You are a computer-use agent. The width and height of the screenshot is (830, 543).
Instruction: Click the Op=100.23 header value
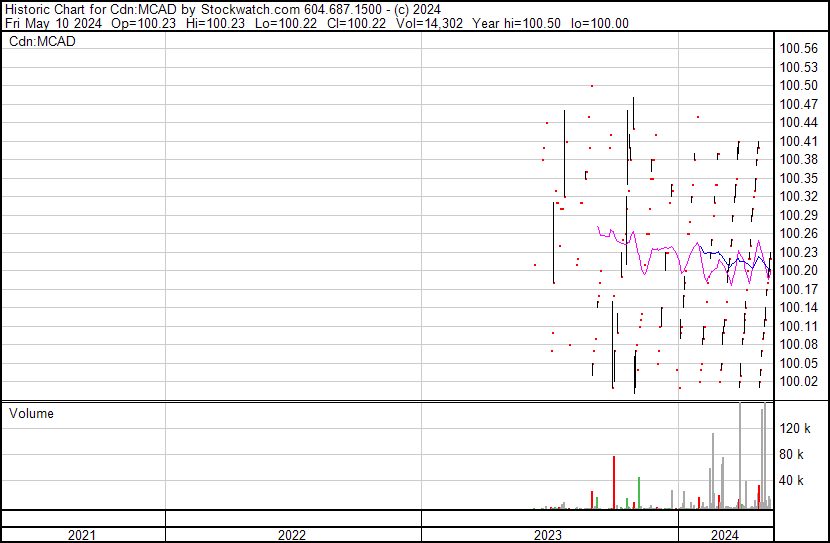143,23
